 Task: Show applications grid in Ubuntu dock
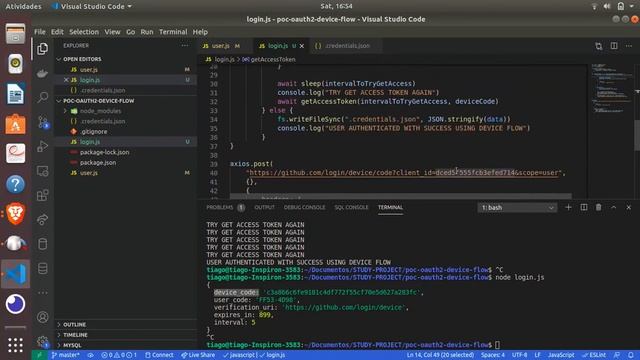[x=15, y=345]
